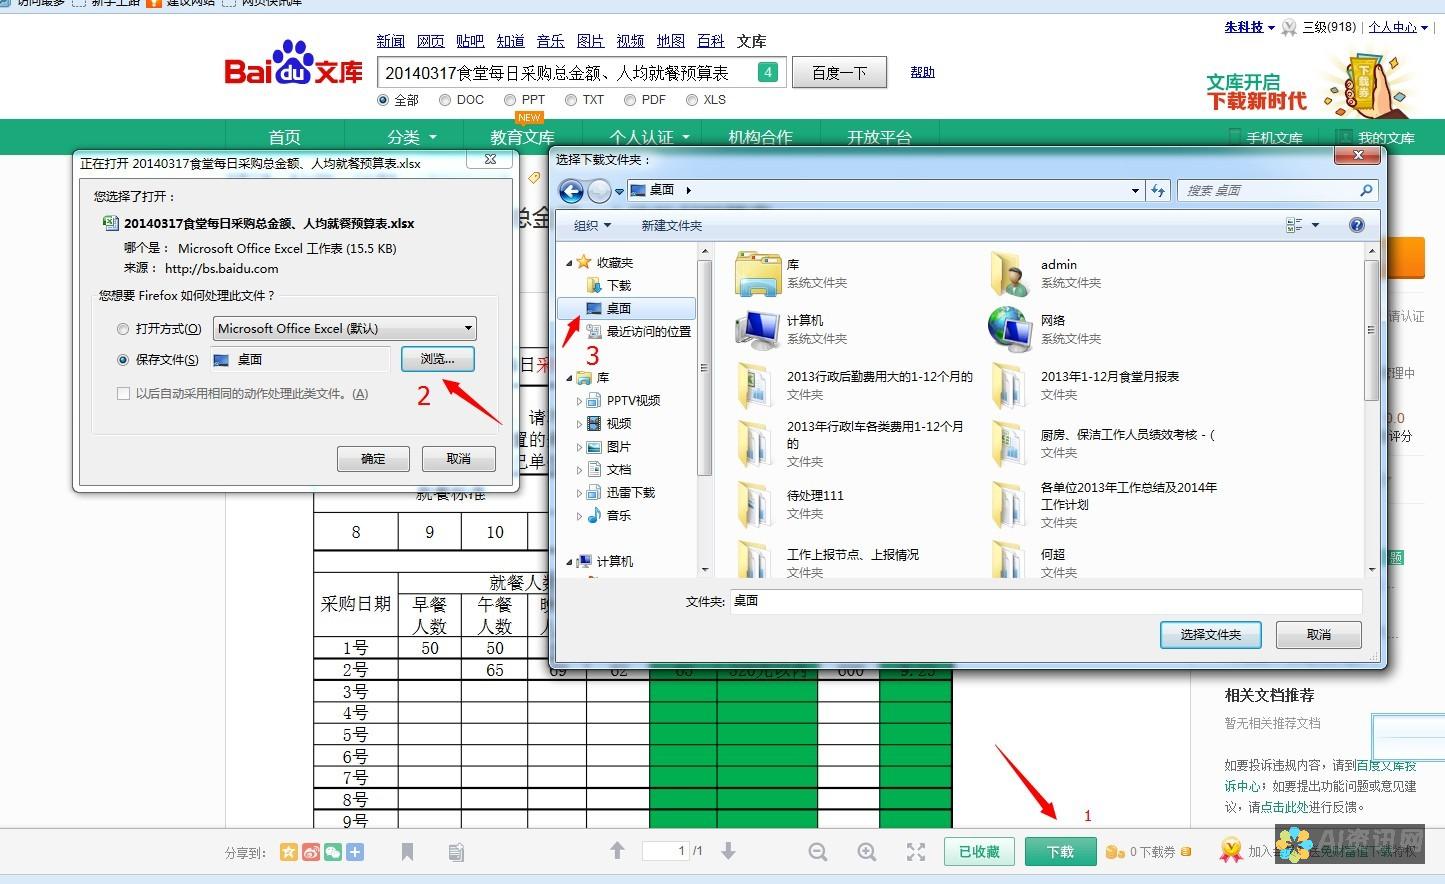1445x884 pixels.
Task: Click the back arrow in folder dialog
Action: (571, 190)
